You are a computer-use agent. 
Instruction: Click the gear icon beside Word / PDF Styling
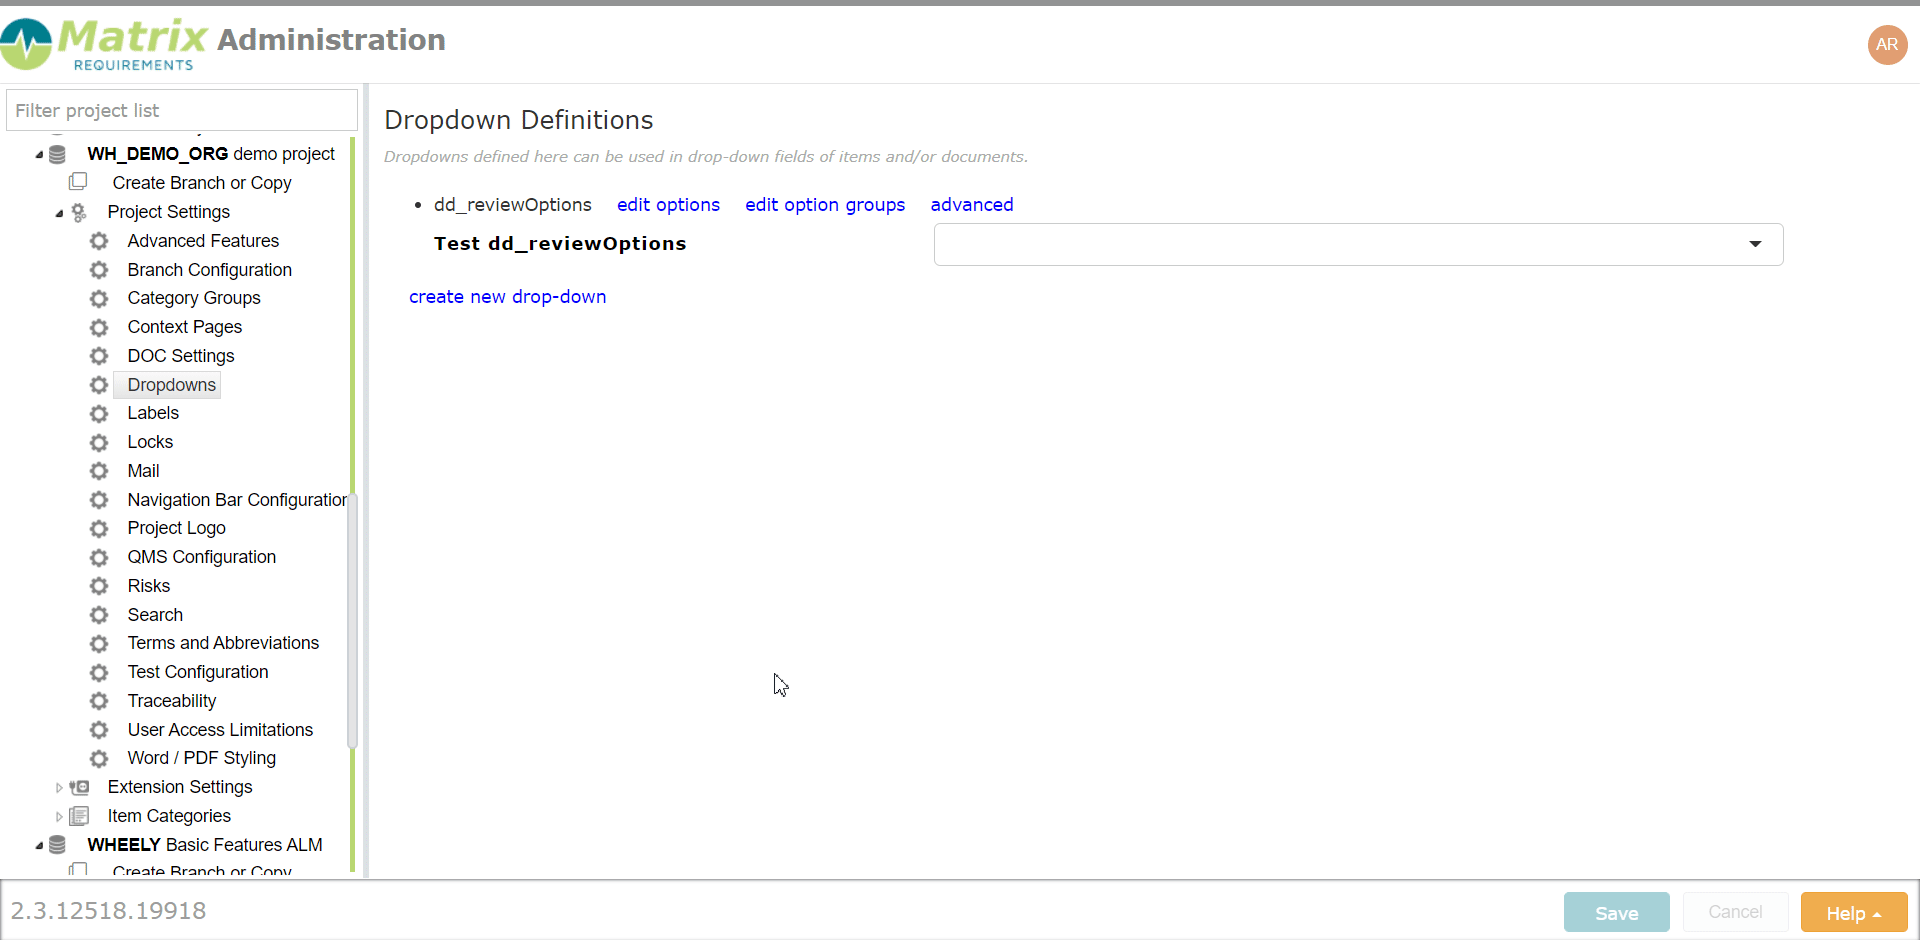pyautogui.click(x=99, y=758)
